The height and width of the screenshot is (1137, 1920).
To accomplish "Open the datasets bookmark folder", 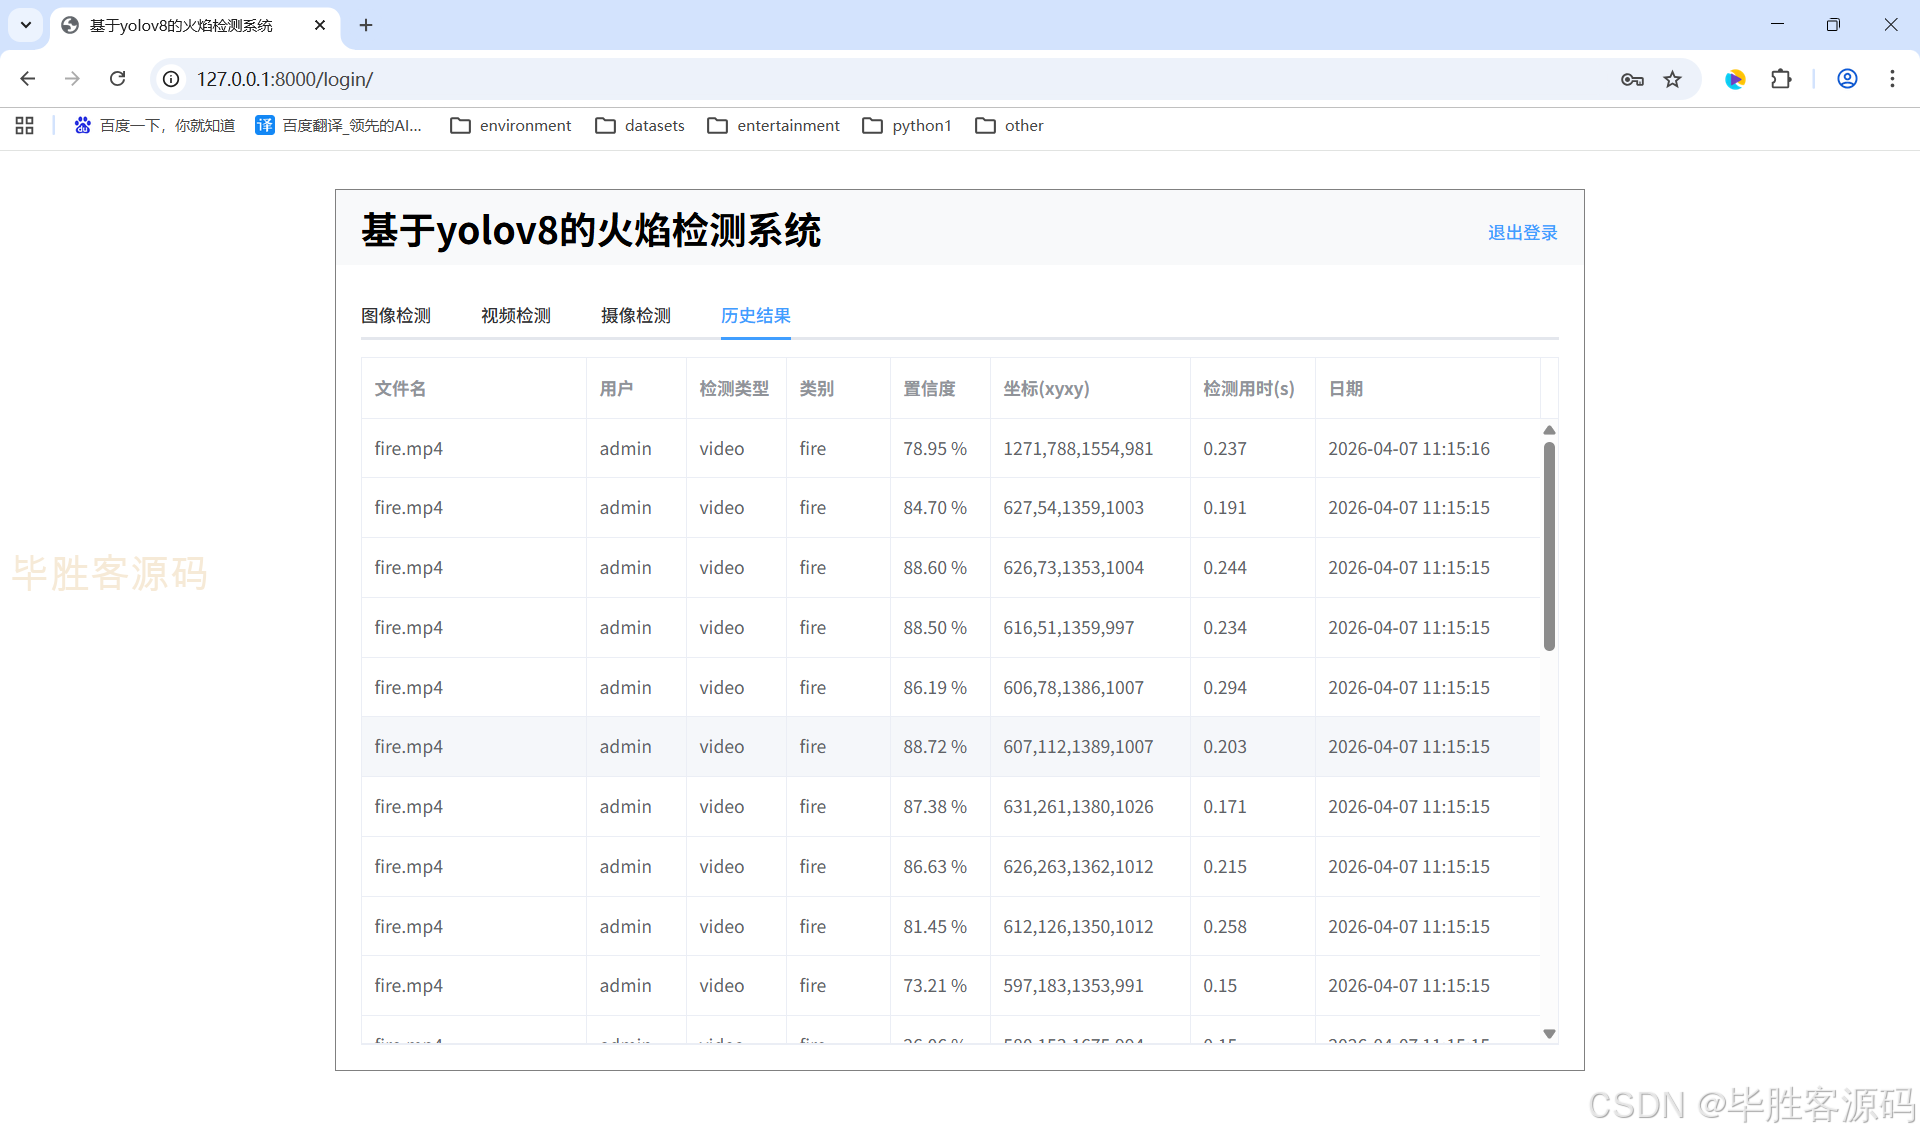I will [x=640, y=125].
